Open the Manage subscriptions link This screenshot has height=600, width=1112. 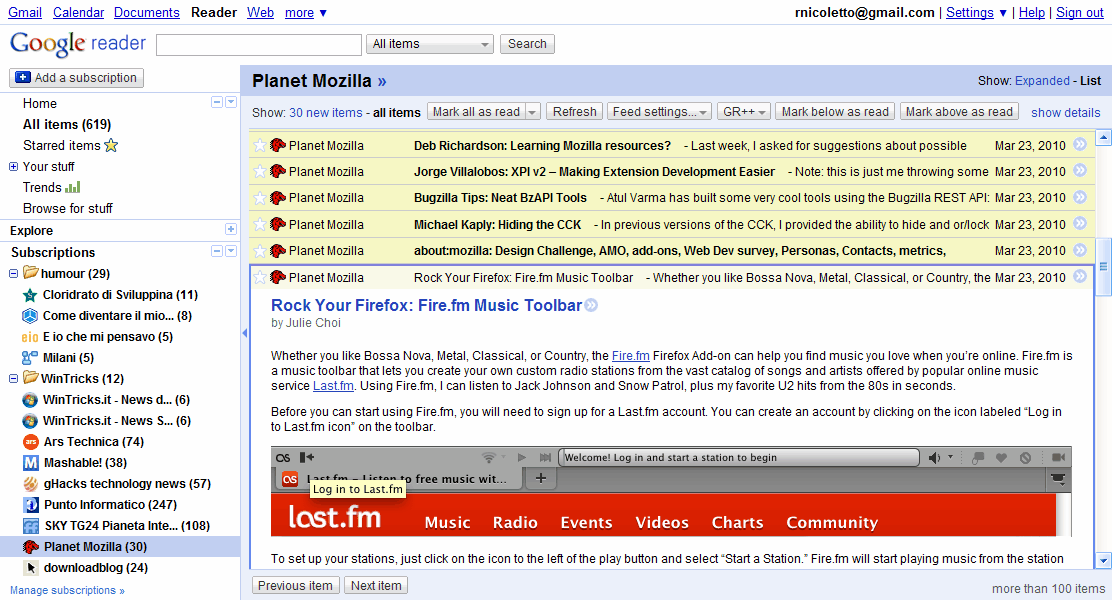click(x=67, y=590)
